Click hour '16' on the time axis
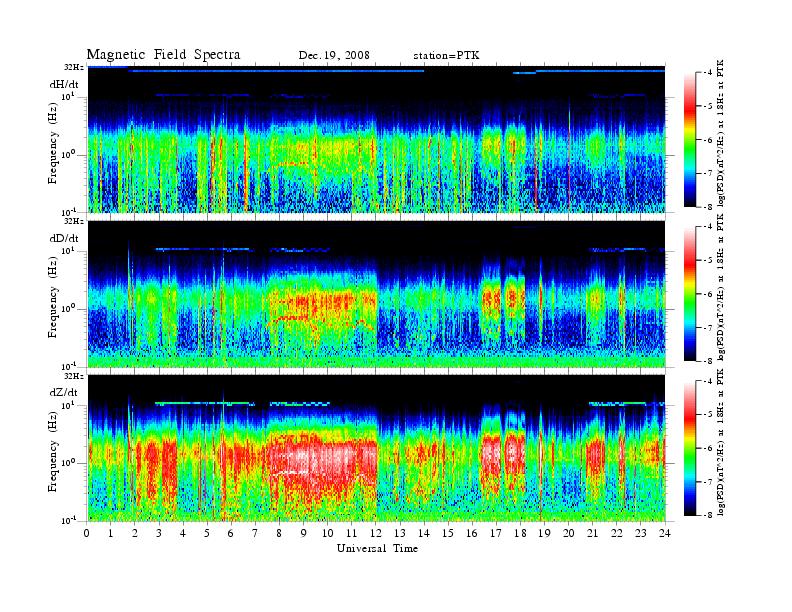The image size is (792, 612). [x=472, y=533]
